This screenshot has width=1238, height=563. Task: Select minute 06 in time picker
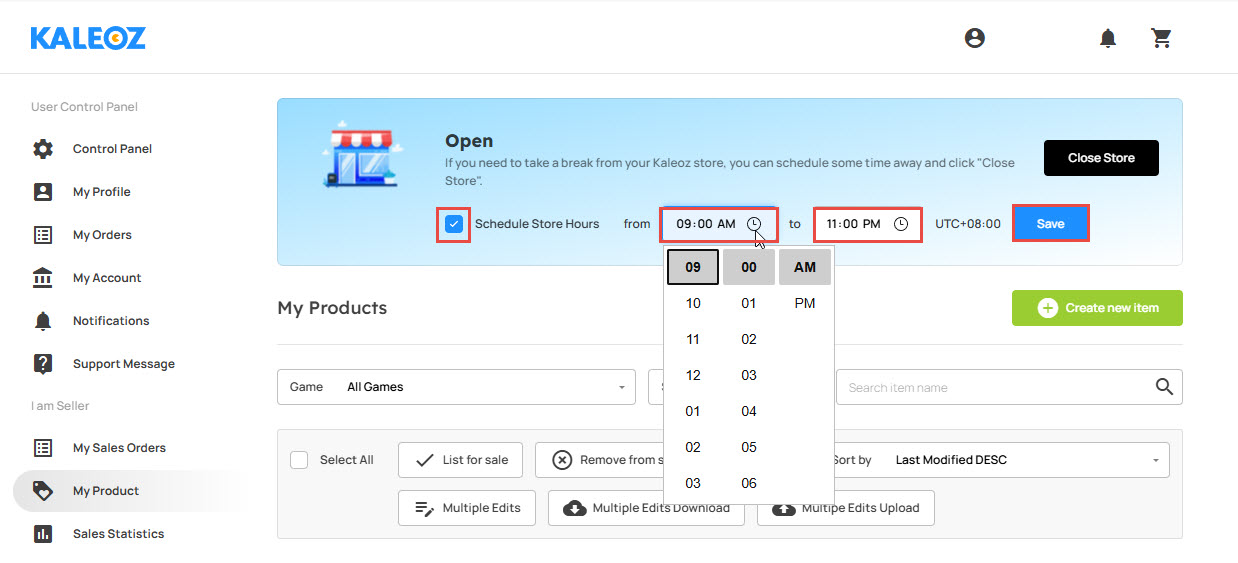pos(749,483)
